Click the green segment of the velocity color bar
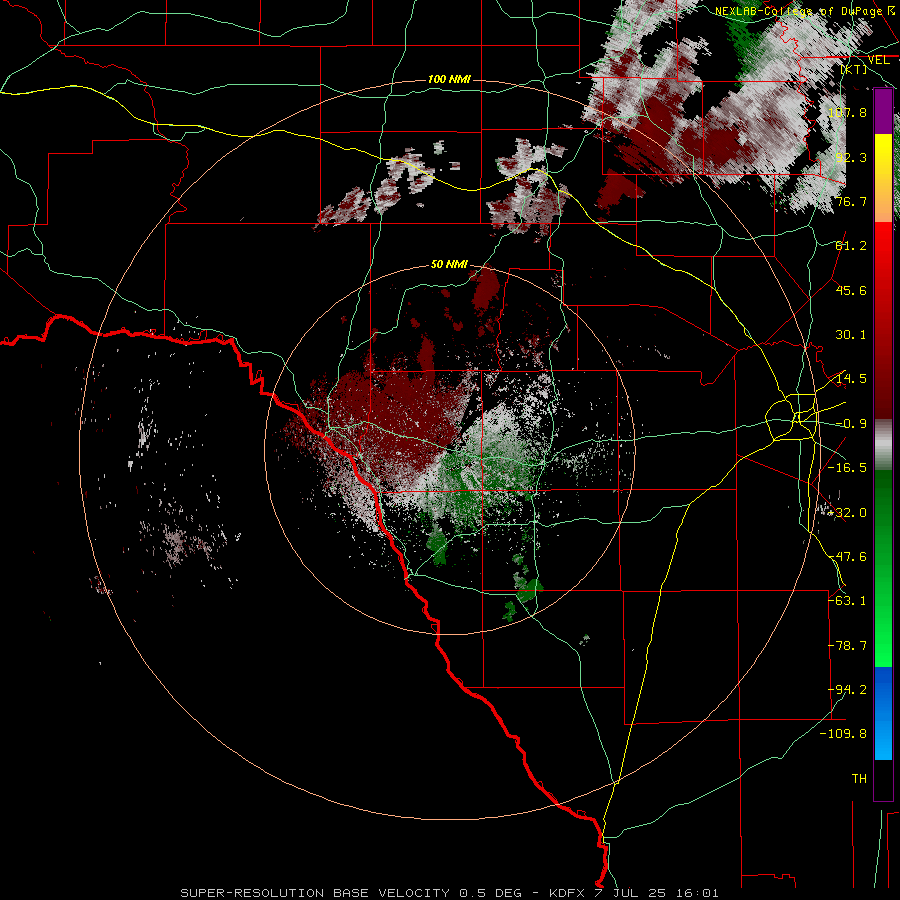 (x=883, y=568)
